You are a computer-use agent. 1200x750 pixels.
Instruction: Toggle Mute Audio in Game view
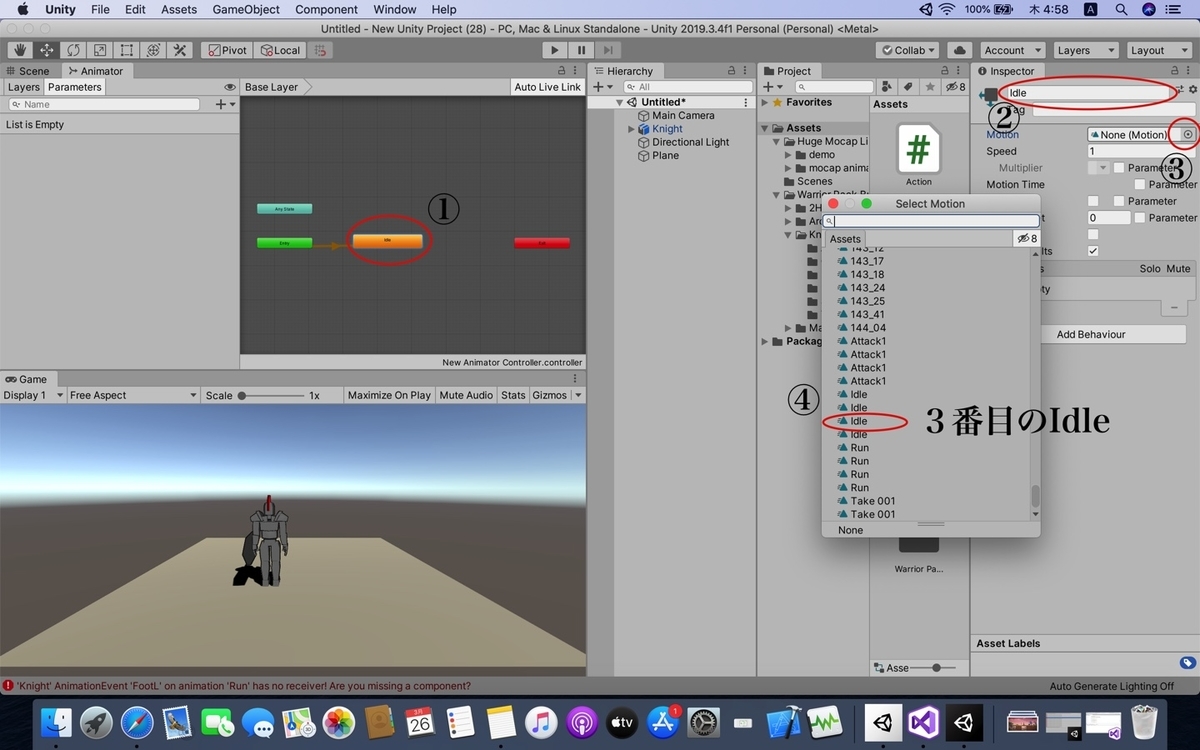click(466, 395)
